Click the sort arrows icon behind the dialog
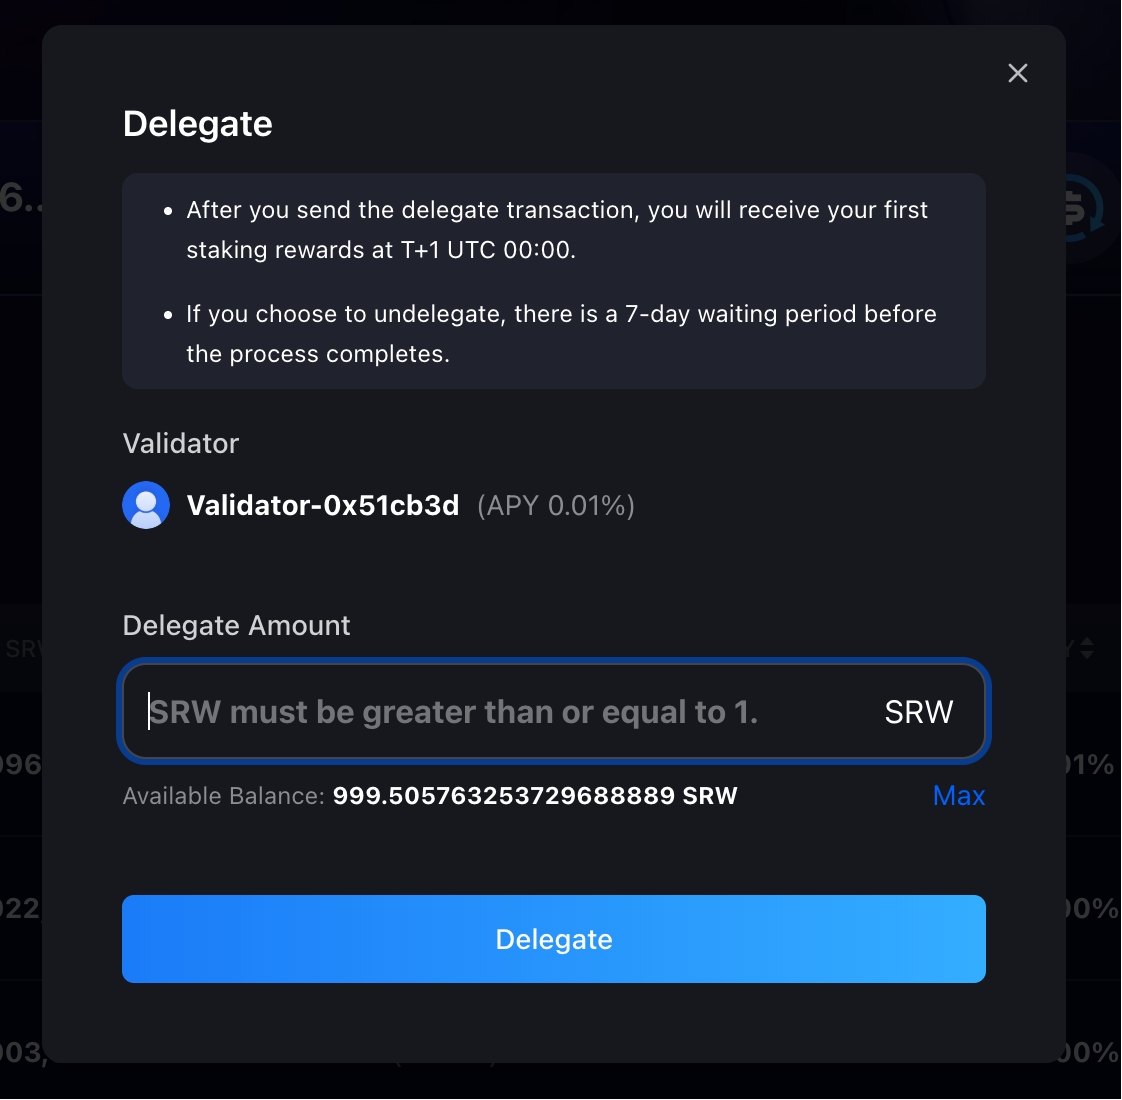Viewport: 1122px width, 1100px height. tap(1086, 648)
